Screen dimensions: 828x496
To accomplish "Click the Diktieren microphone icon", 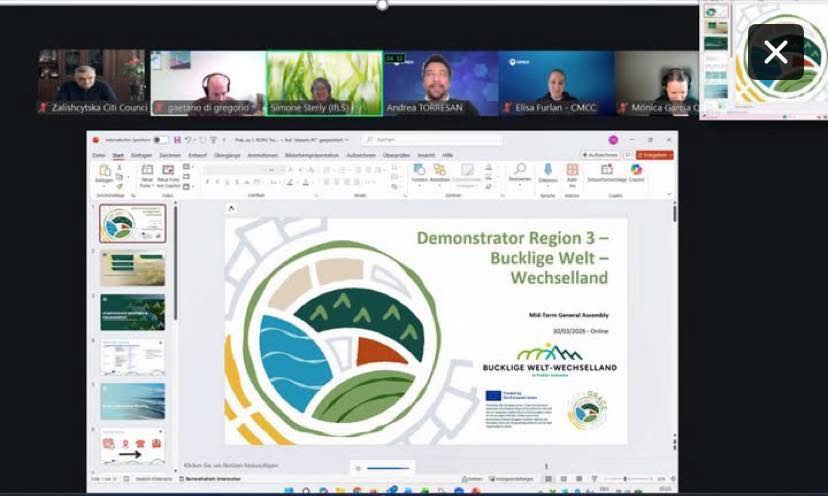I will 548,174.
